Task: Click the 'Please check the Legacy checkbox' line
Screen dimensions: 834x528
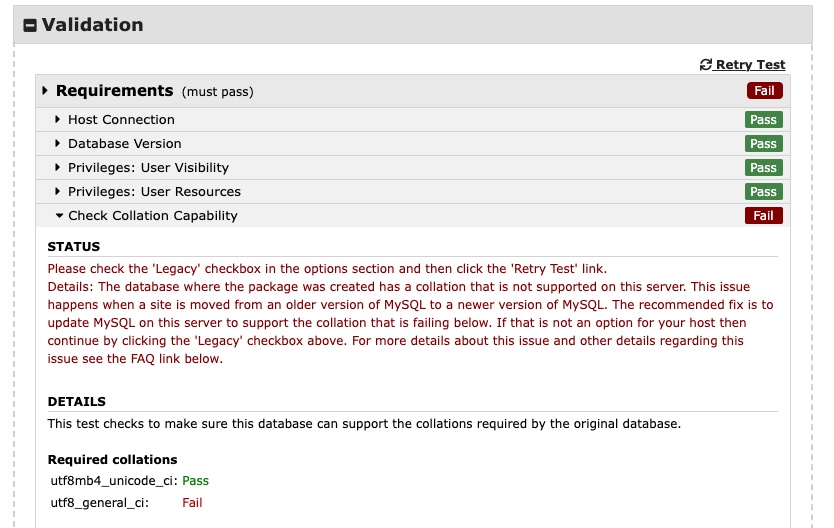Action: coord(327,269)
